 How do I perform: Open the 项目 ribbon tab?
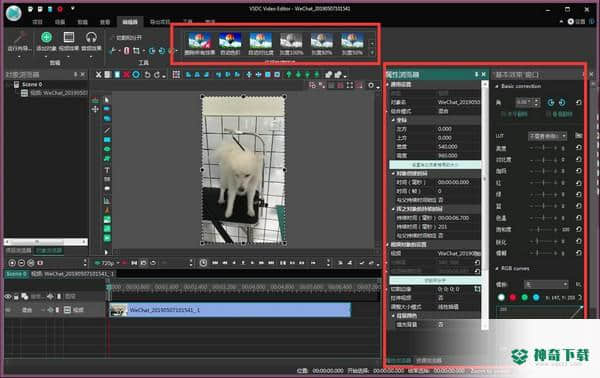pyautogui.click(x=37, y=22)
